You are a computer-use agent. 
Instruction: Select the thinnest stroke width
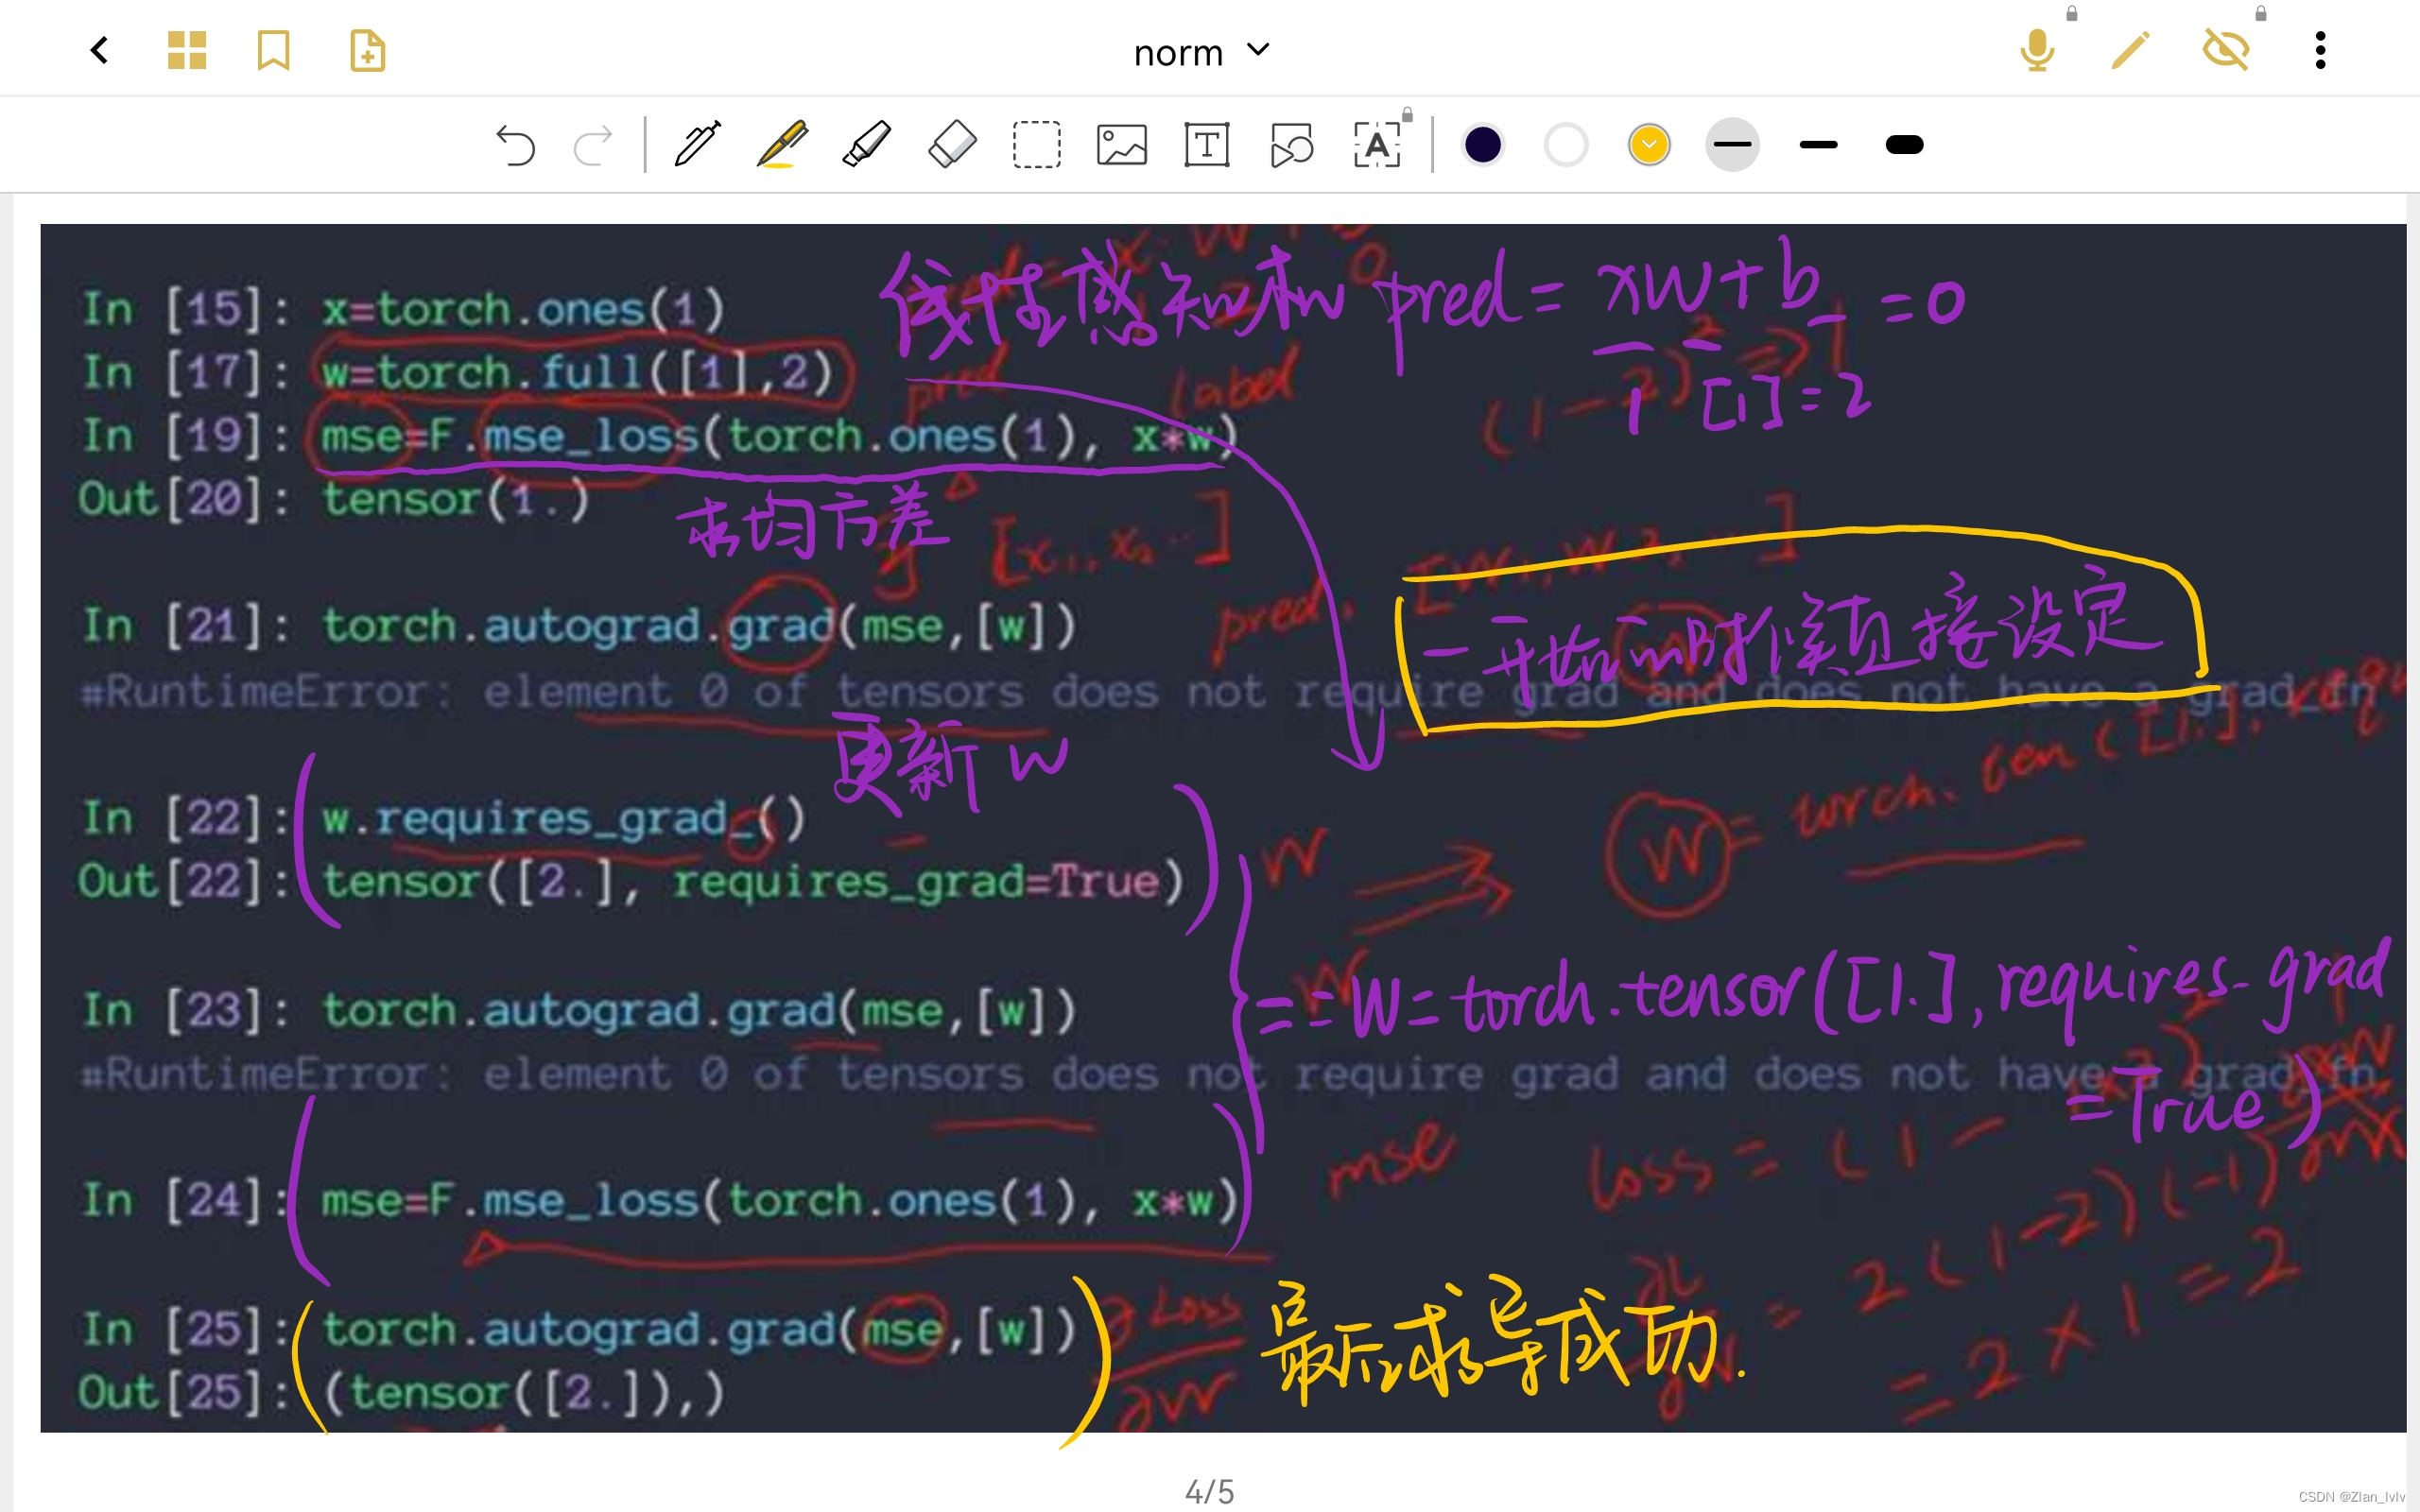coord(1732,145)
